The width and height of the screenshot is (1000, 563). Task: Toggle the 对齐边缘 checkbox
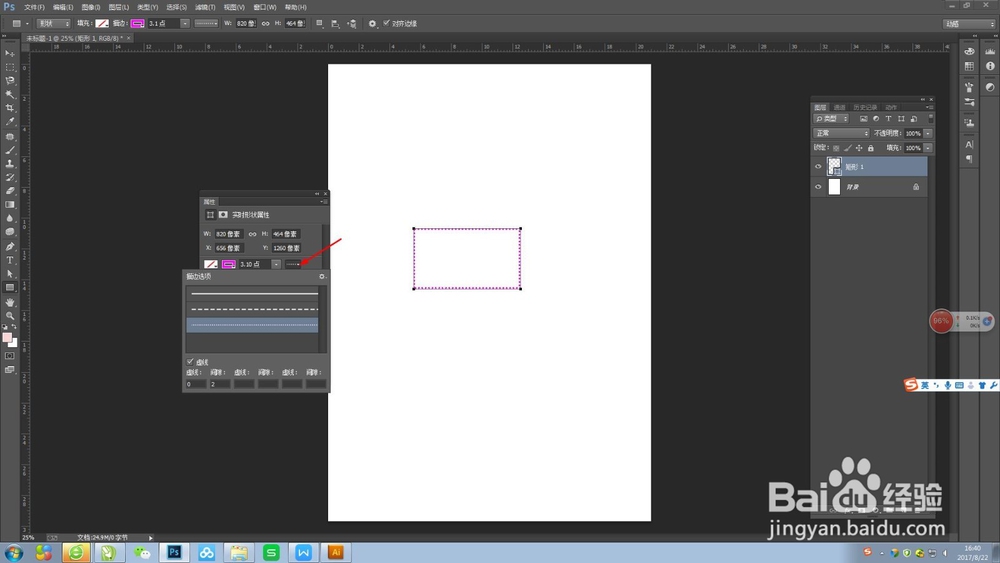click(x=386, y=23)
